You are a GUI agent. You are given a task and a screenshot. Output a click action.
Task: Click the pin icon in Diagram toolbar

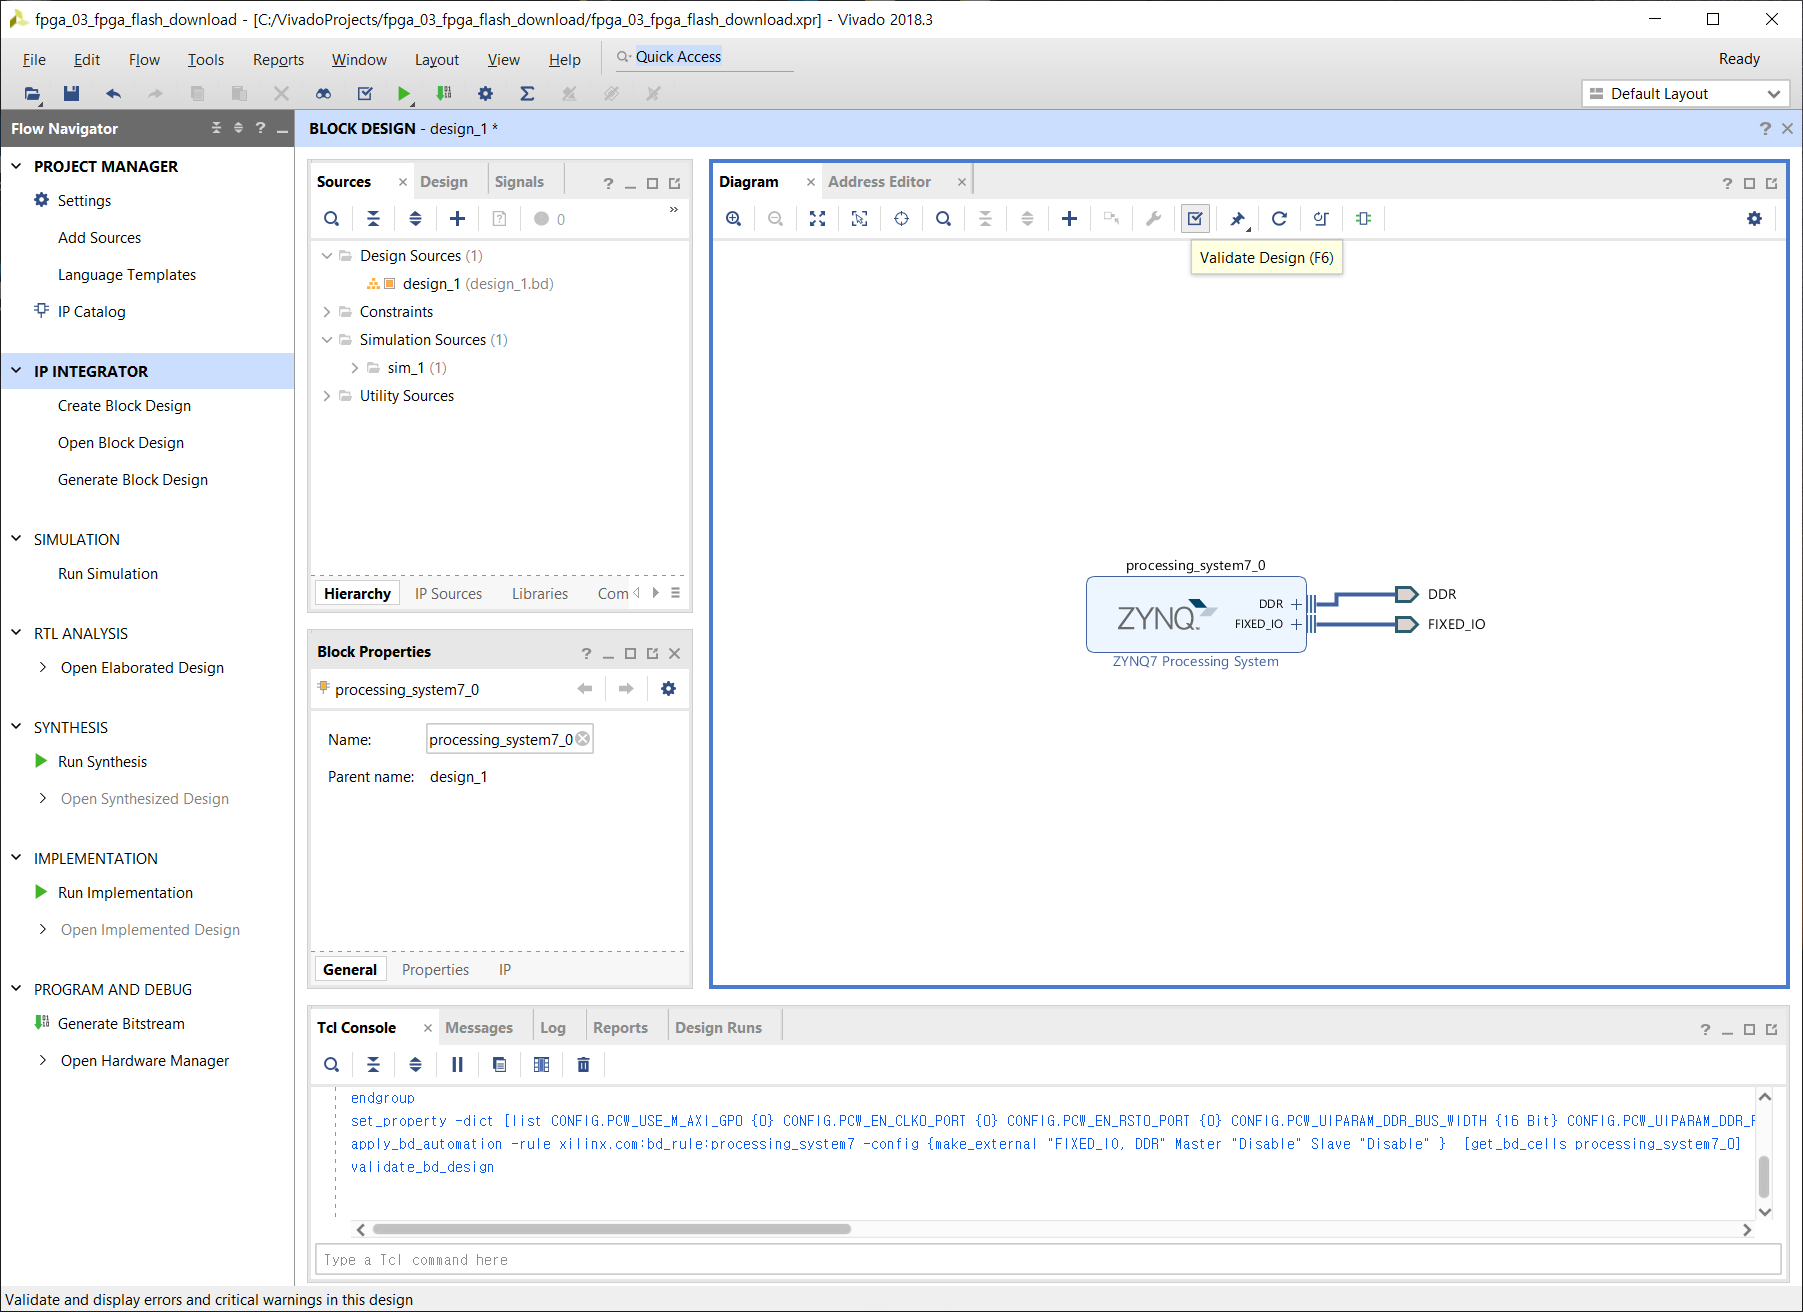point(1237,219)
